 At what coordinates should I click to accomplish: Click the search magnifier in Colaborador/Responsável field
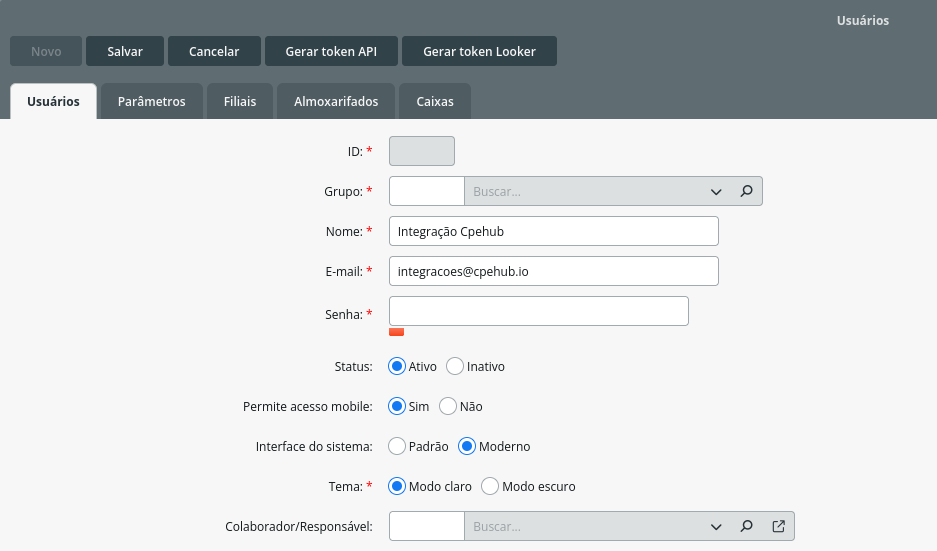[746, 526]
